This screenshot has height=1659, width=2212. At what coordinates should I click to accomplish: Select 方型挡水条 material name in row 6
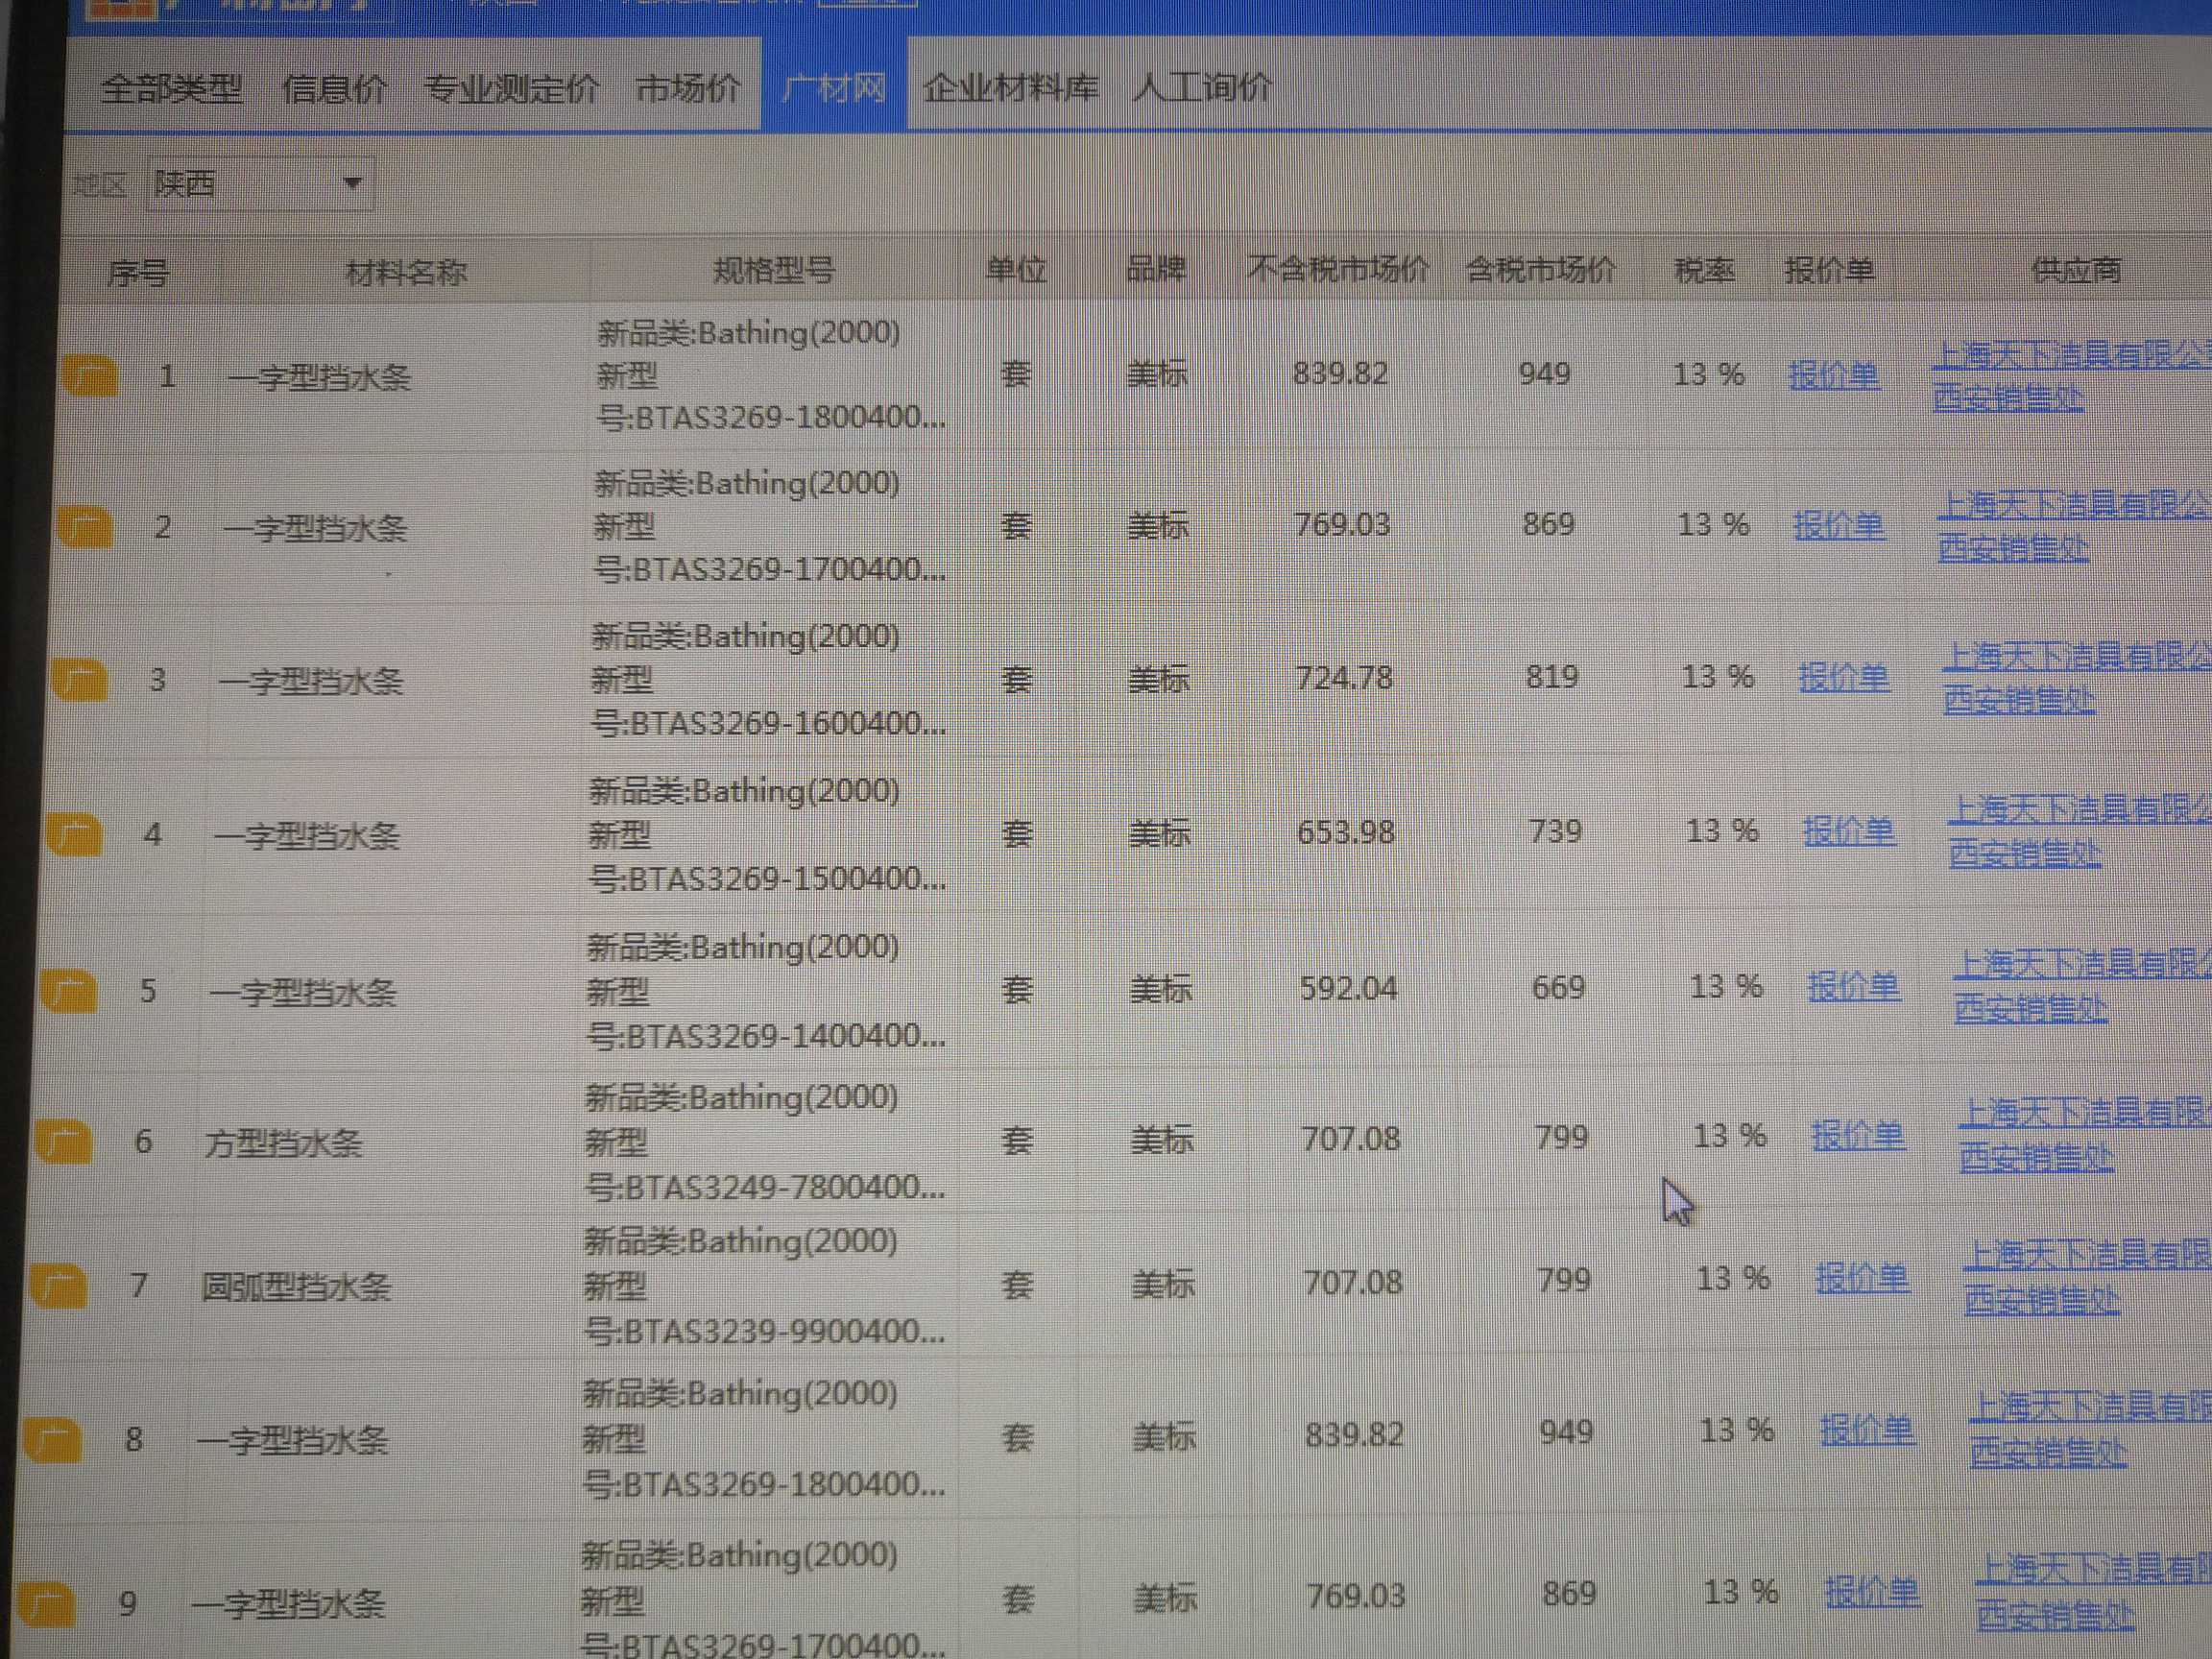[283, 1143]
